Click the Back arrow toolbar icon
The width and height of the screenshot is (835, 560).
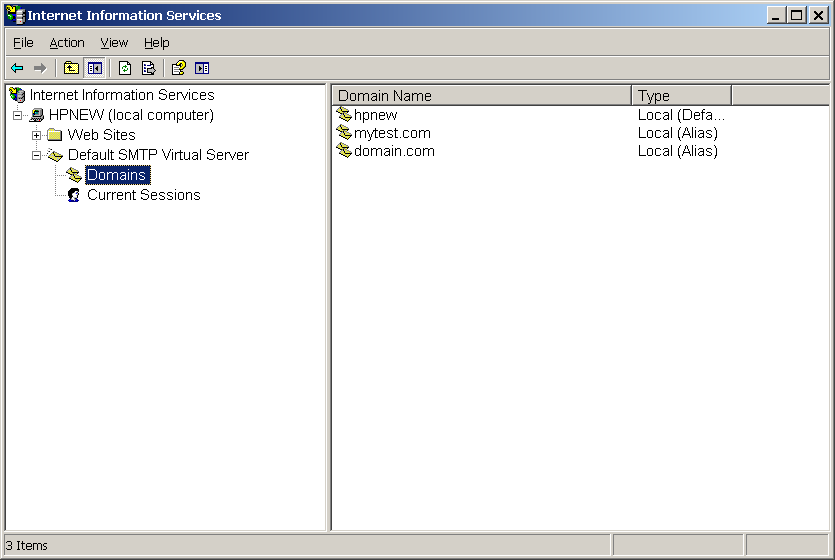(17, 68)
